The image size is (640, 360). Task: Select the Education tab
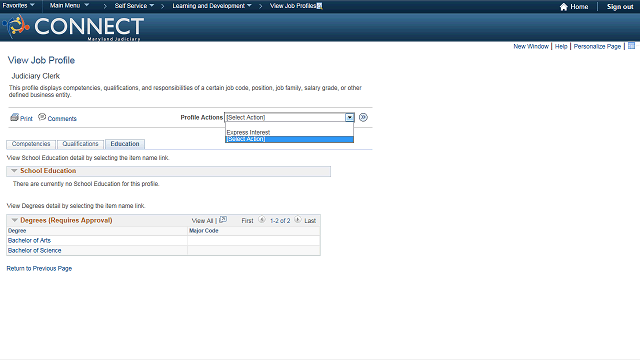coord(125,144)
